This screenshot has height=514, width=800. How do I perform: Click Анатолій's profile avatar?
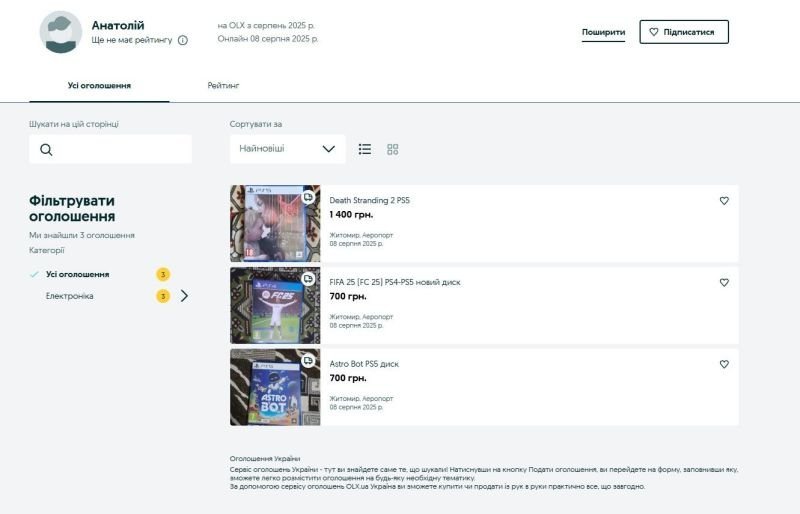click(x=60, y=32)
